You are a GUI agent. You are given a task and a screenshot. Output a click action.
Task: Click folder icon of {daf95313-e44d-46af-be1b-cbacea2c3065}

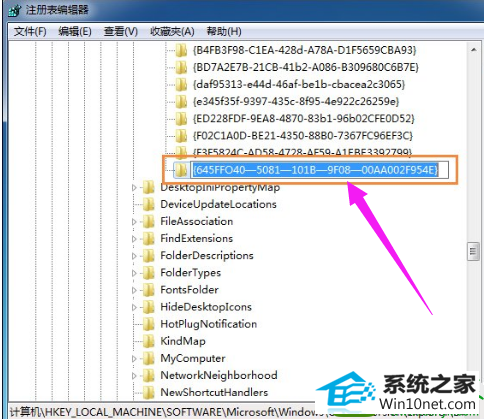(181, 85)
